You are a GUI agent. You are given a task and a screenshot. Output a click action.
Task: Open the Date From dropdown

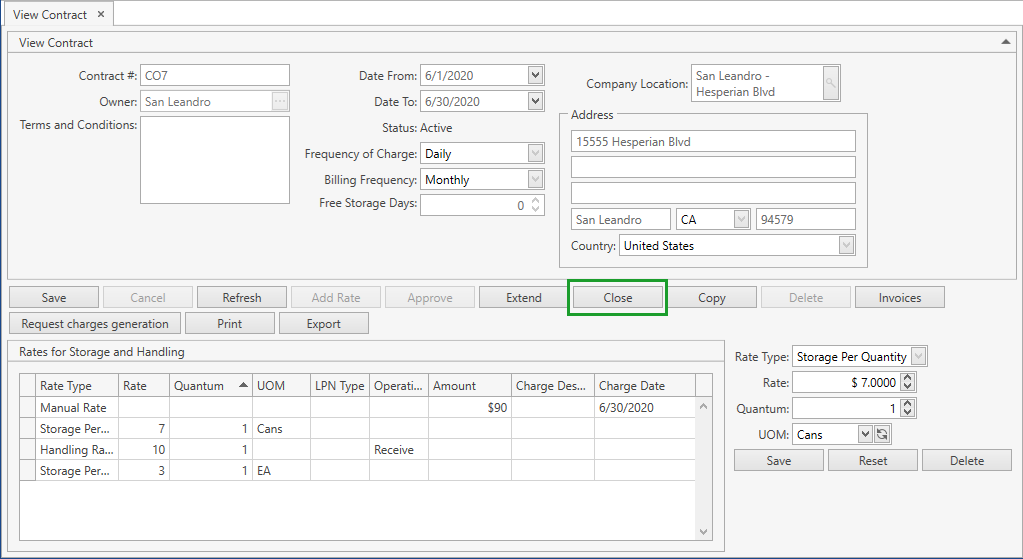click(x=535, y=75)
